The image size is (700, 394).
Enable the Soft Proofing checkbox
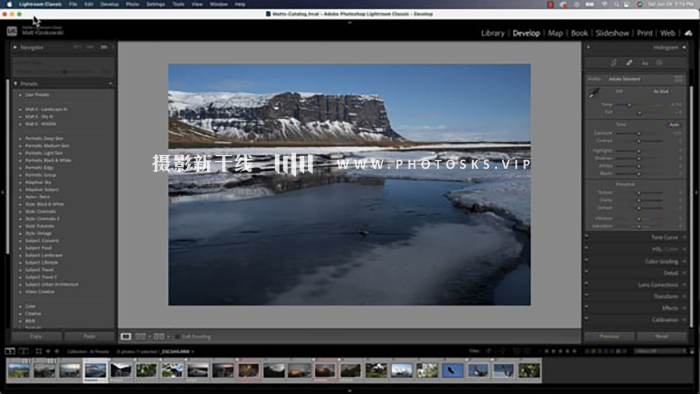pyautogui.click(x=178, y=336)
